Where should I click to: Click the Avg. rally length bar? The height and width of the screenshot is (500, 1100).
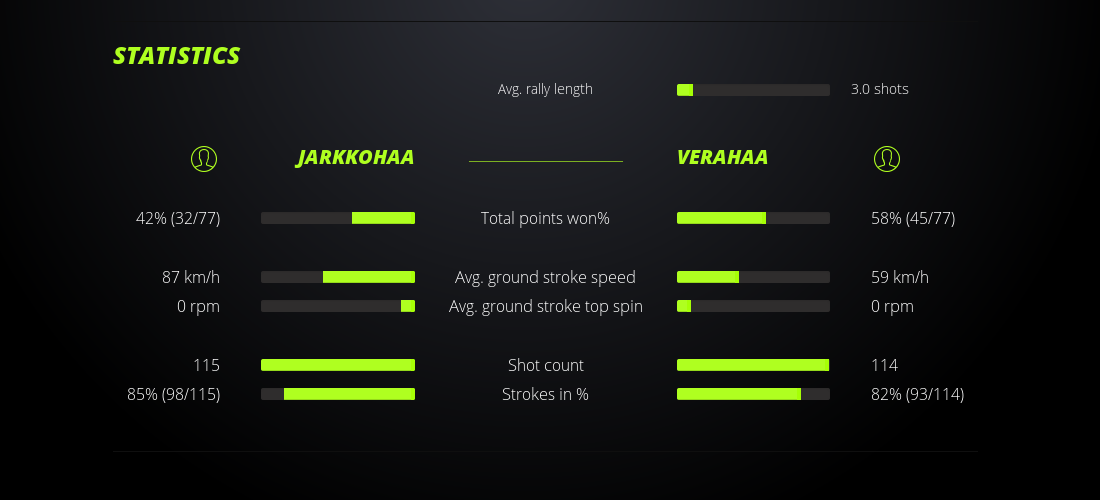[x=753, y=90]
